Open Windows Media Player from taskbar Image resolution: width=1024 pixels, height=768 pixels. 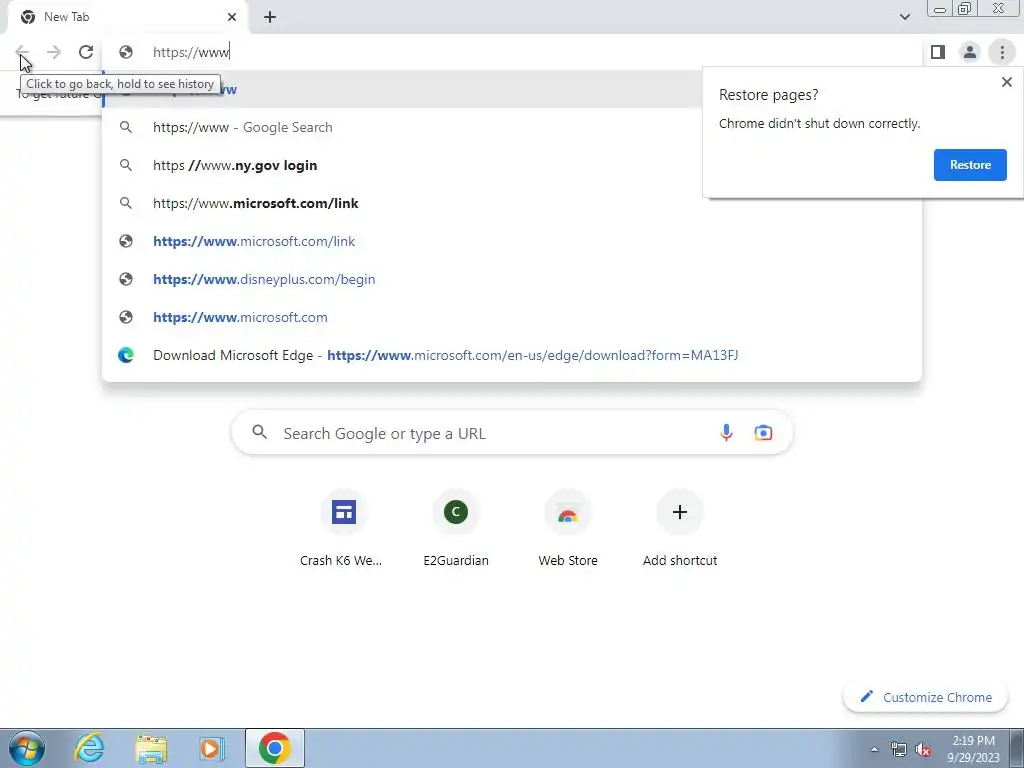click(x=212, y=748)
